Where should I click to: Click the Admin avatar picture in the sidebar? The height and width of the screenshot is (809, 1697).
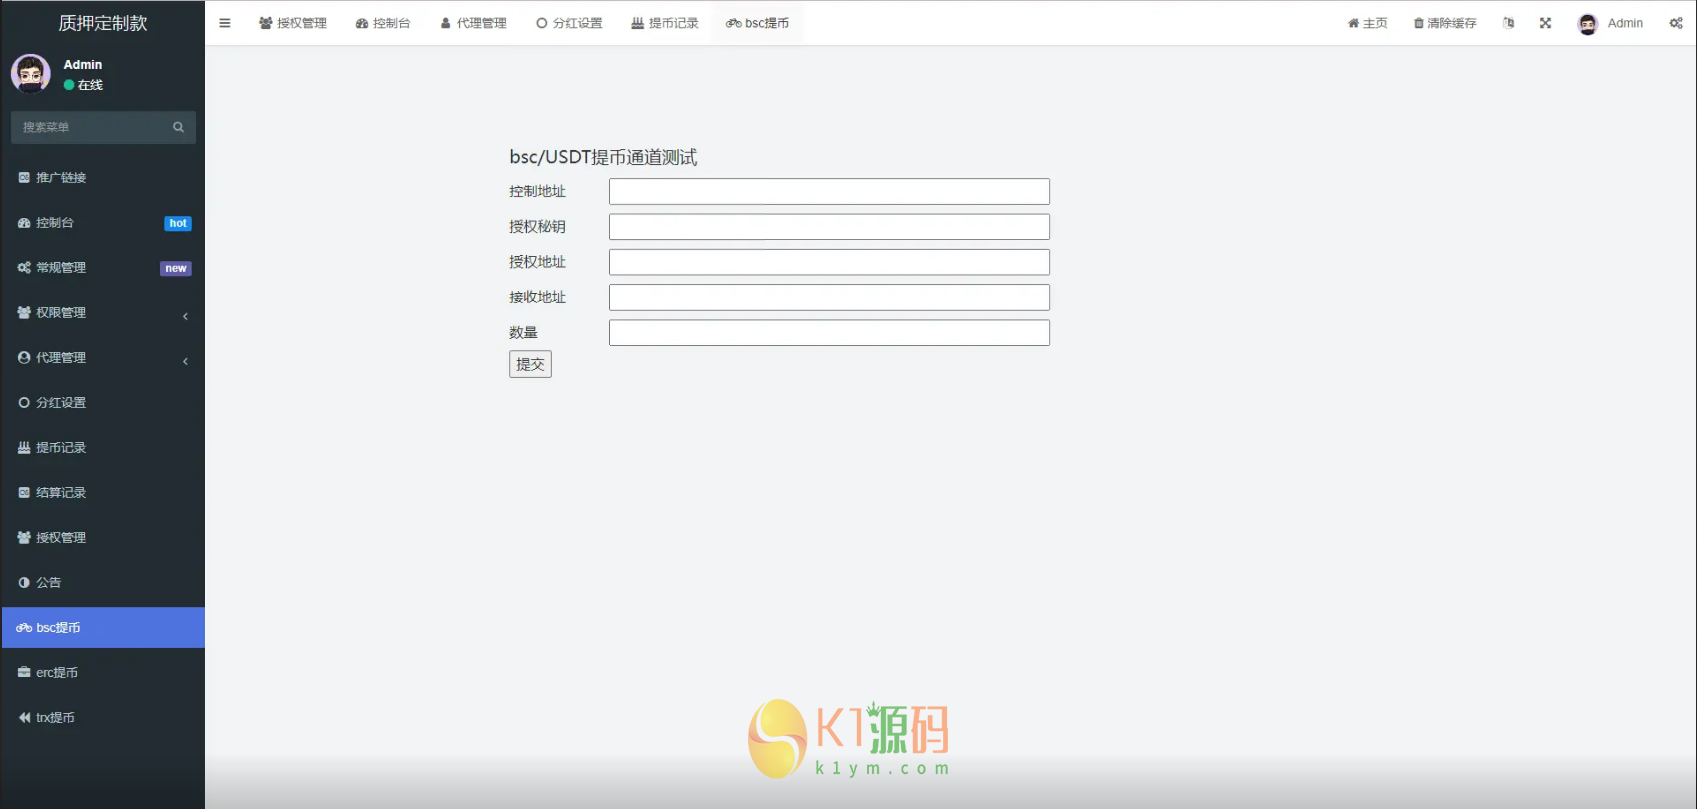point(31,74)
